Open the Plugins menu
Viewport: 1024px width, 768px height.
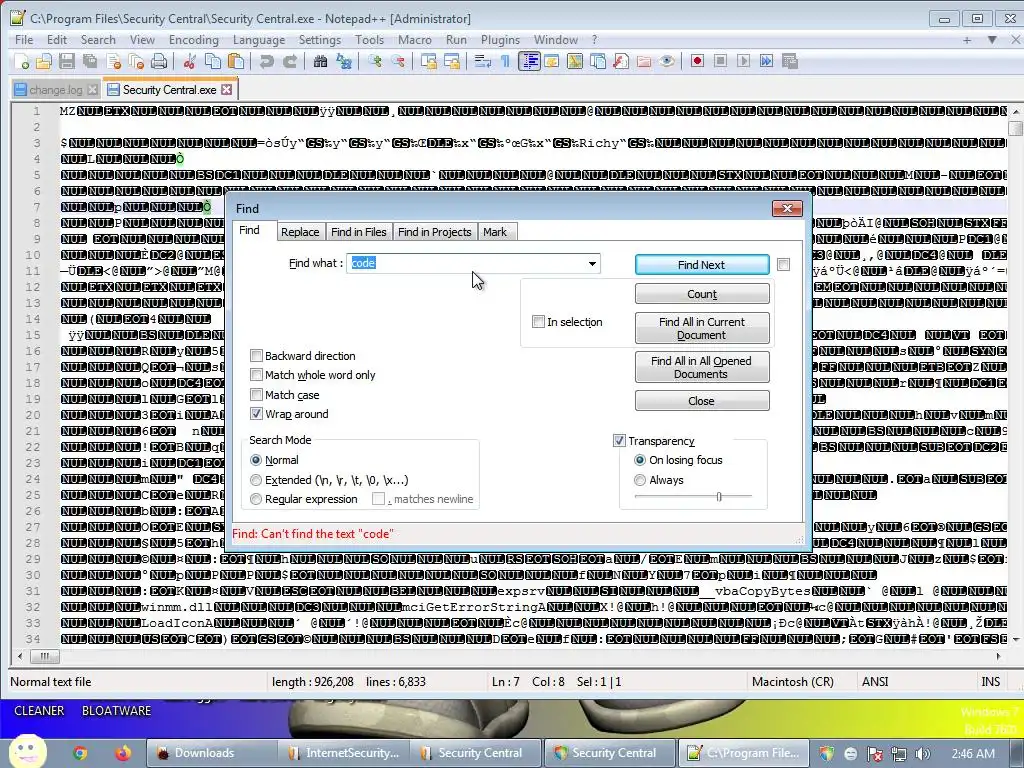click(x=500, y=40)
